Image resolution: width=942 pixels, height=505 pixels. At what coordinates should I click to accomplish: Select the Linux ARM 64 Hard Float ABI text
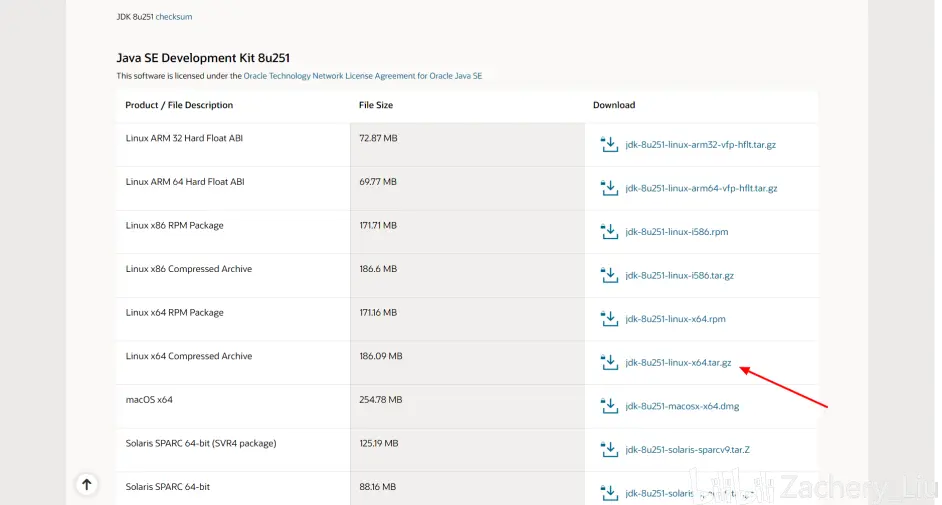pyautogui.click(x=184, y=182)
